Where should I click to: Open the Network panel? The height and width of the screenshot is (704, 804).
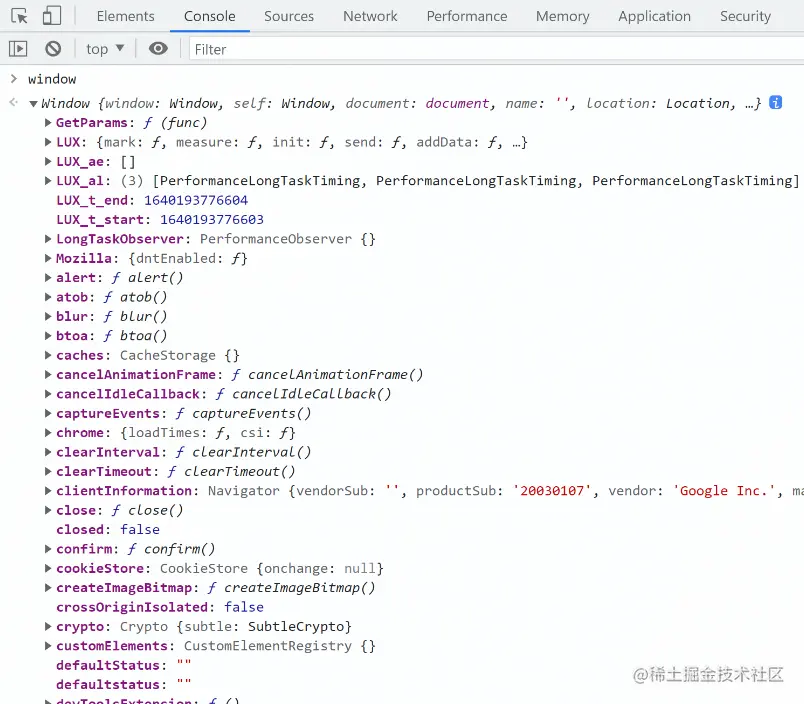tap(370, 16)
